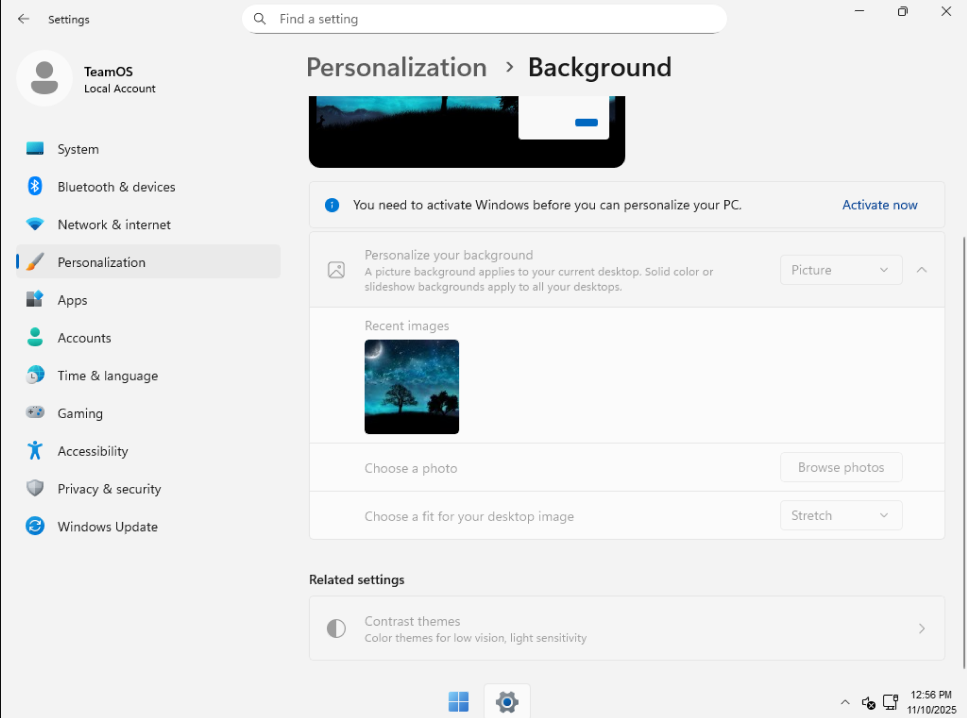
Task: Click the Accessibility figure icon
Action: click(35, 451)
